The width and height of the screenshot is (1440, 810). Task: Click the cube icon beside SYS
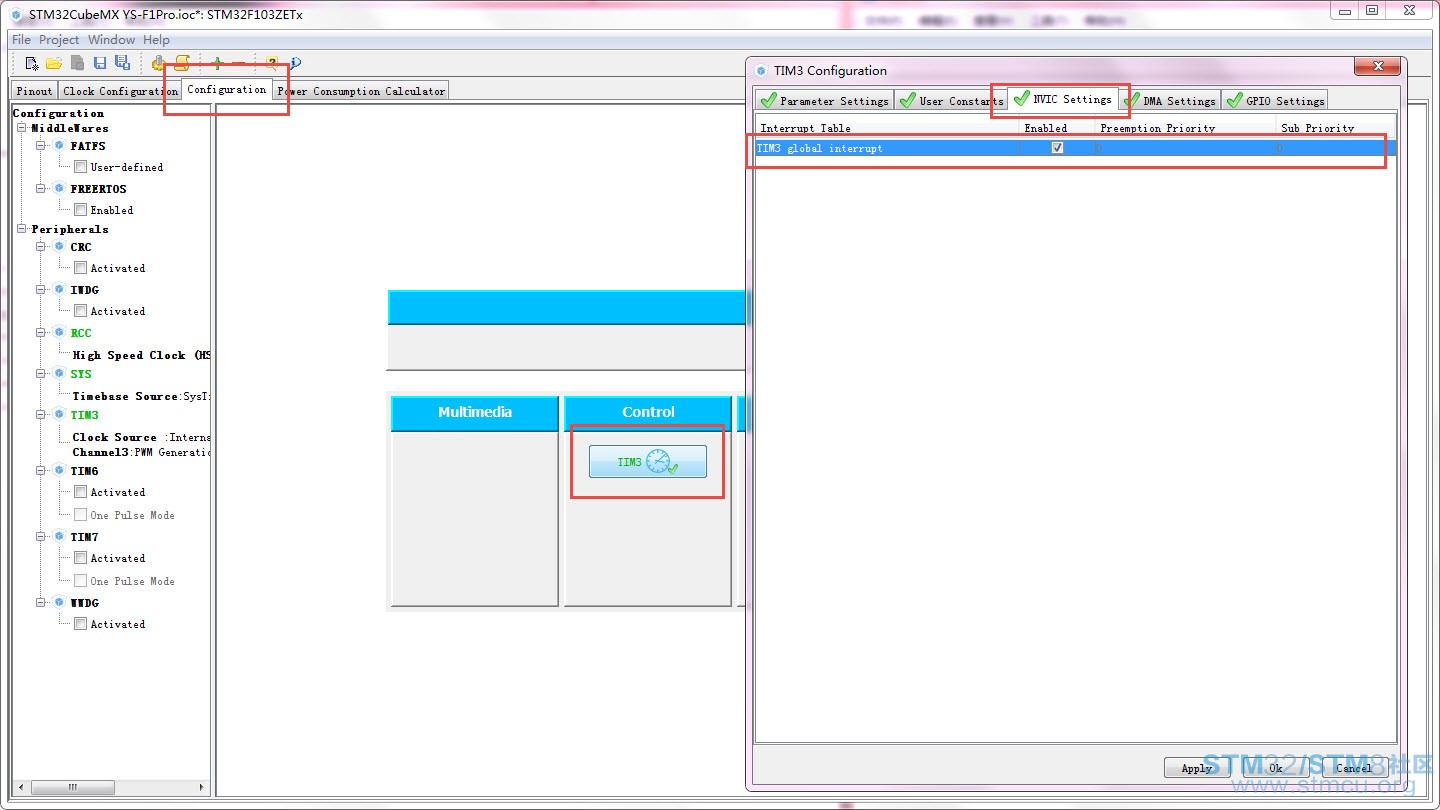[x=59, y=374]
